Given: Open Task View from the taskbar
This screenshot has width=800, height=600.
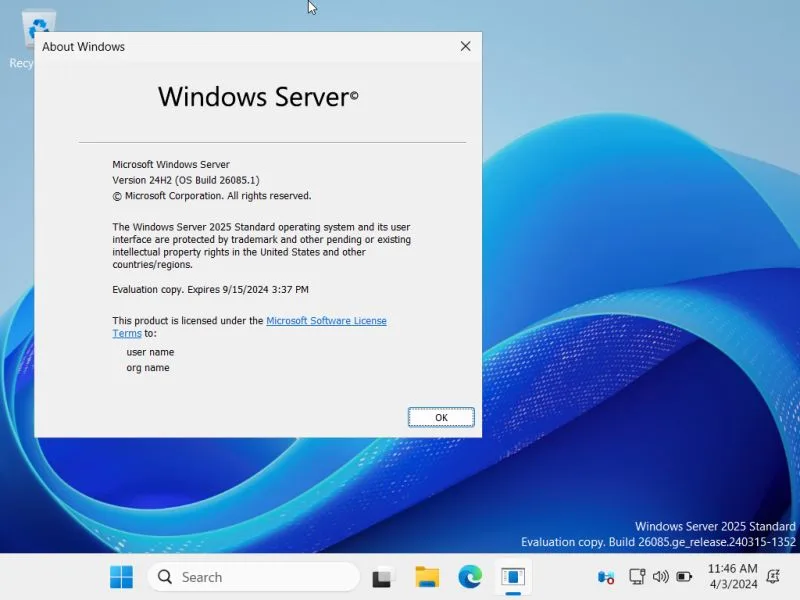Looking at the screenshot, I should tap(382, 577).
